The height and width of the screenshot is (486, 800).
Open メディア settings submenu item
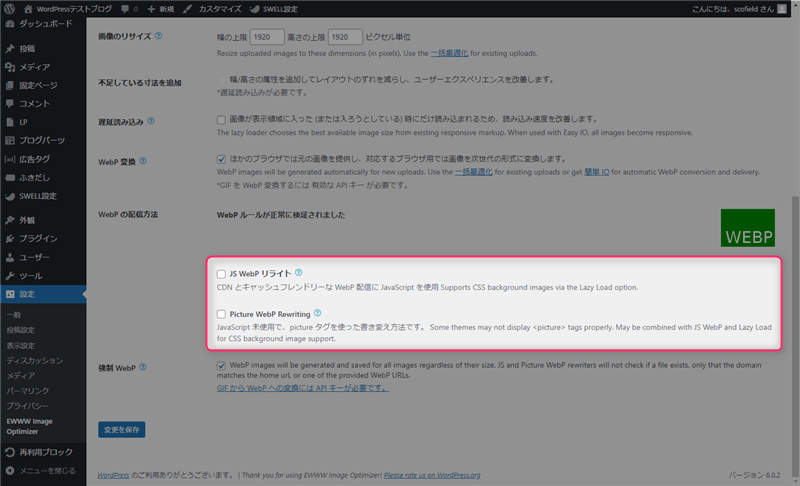(x=20, y=375)
